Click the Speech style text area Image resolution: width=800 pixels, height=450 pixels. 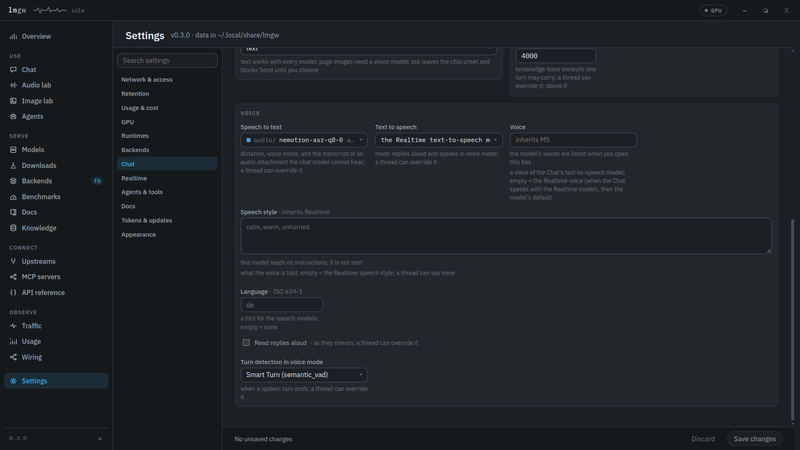tap(506, 236)
